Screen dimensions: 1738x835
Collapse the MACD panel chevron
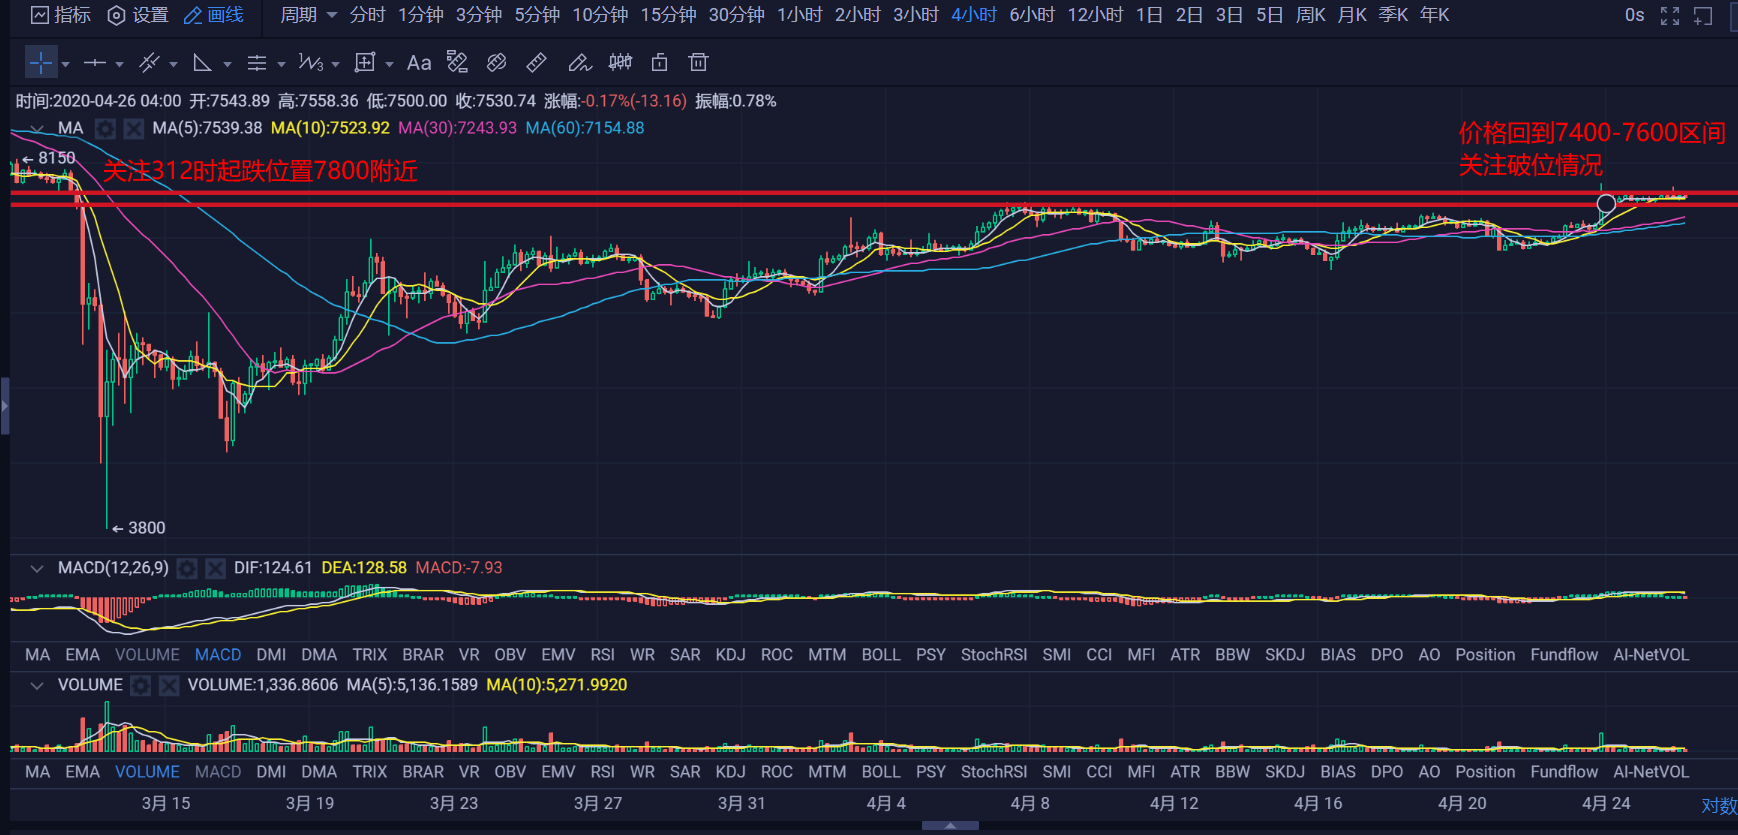click(x=37, y=568)
